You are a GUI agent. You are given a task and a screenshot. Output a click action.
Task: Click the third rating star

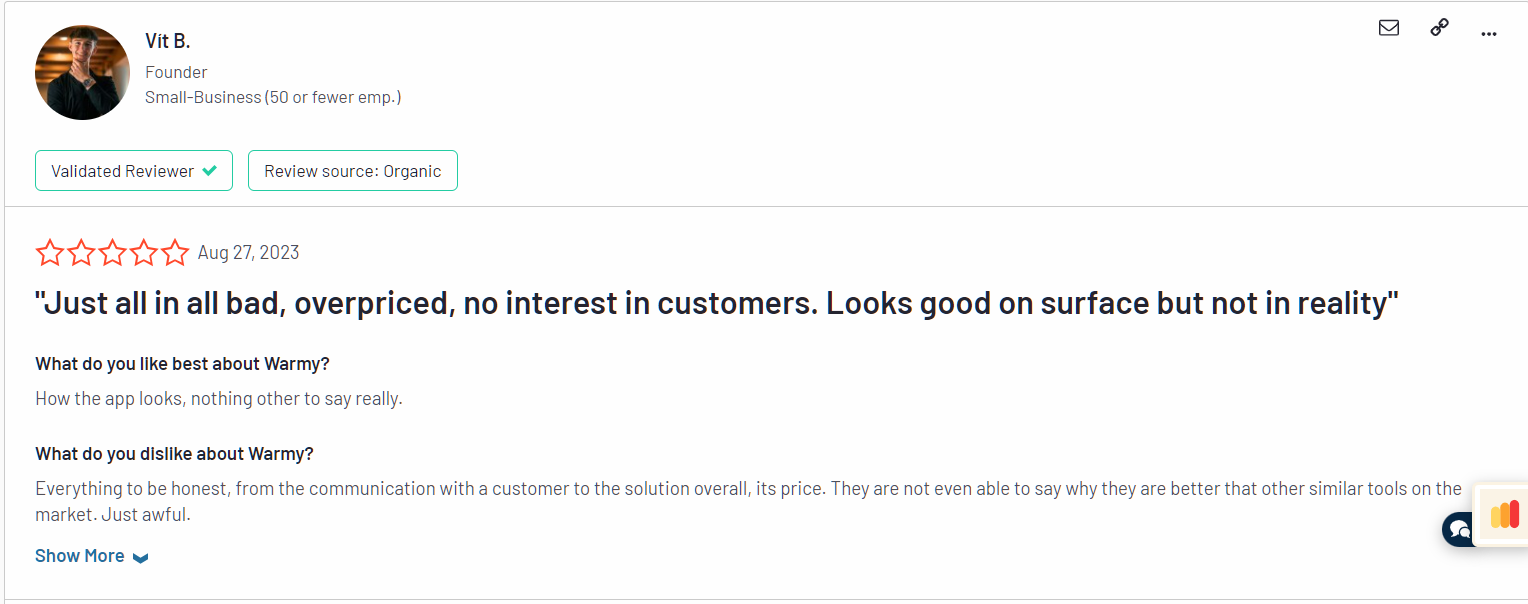(x=112, y=253)
